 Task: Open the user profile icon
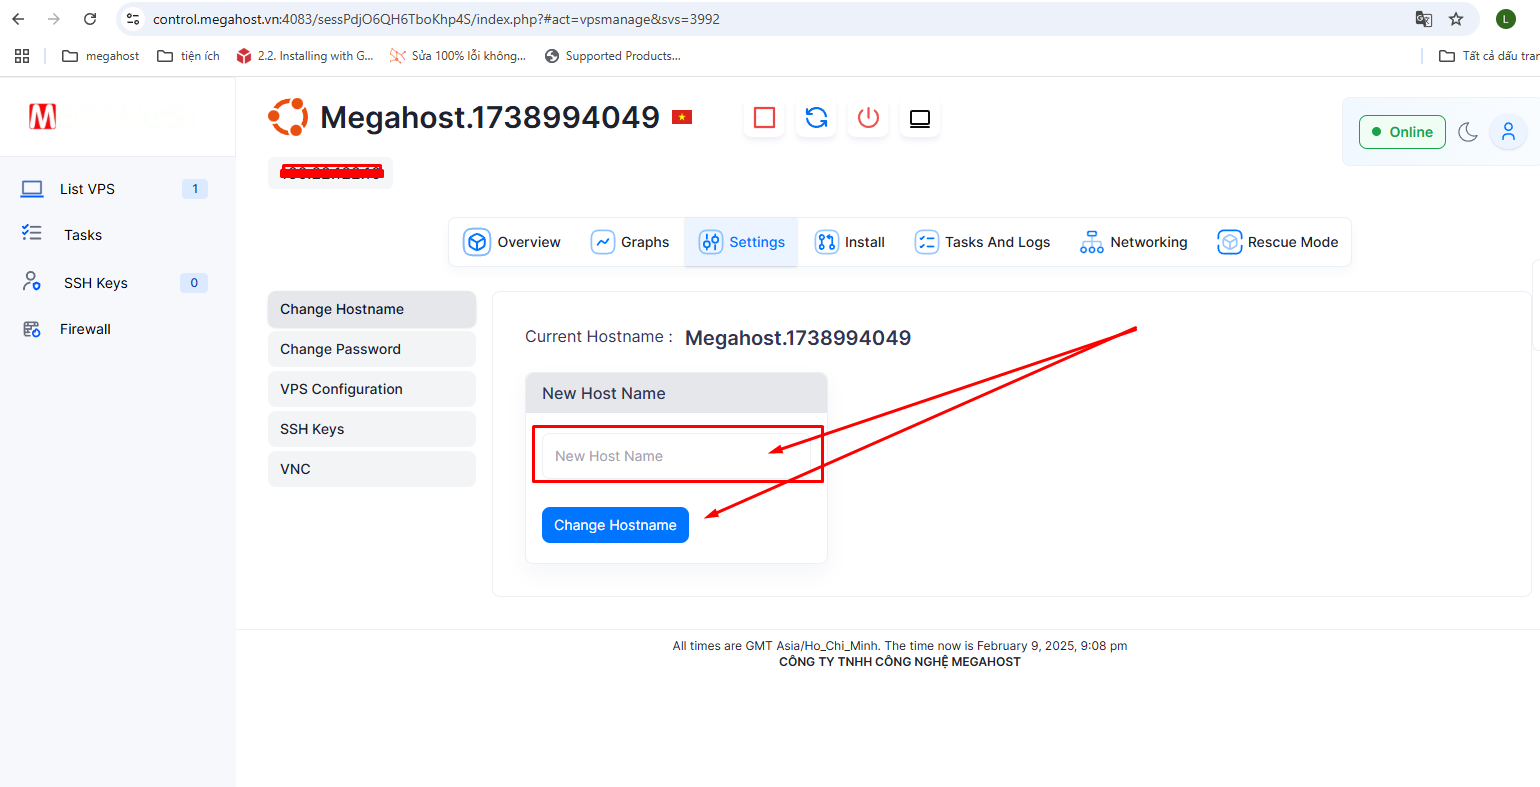coord(1508,132)
